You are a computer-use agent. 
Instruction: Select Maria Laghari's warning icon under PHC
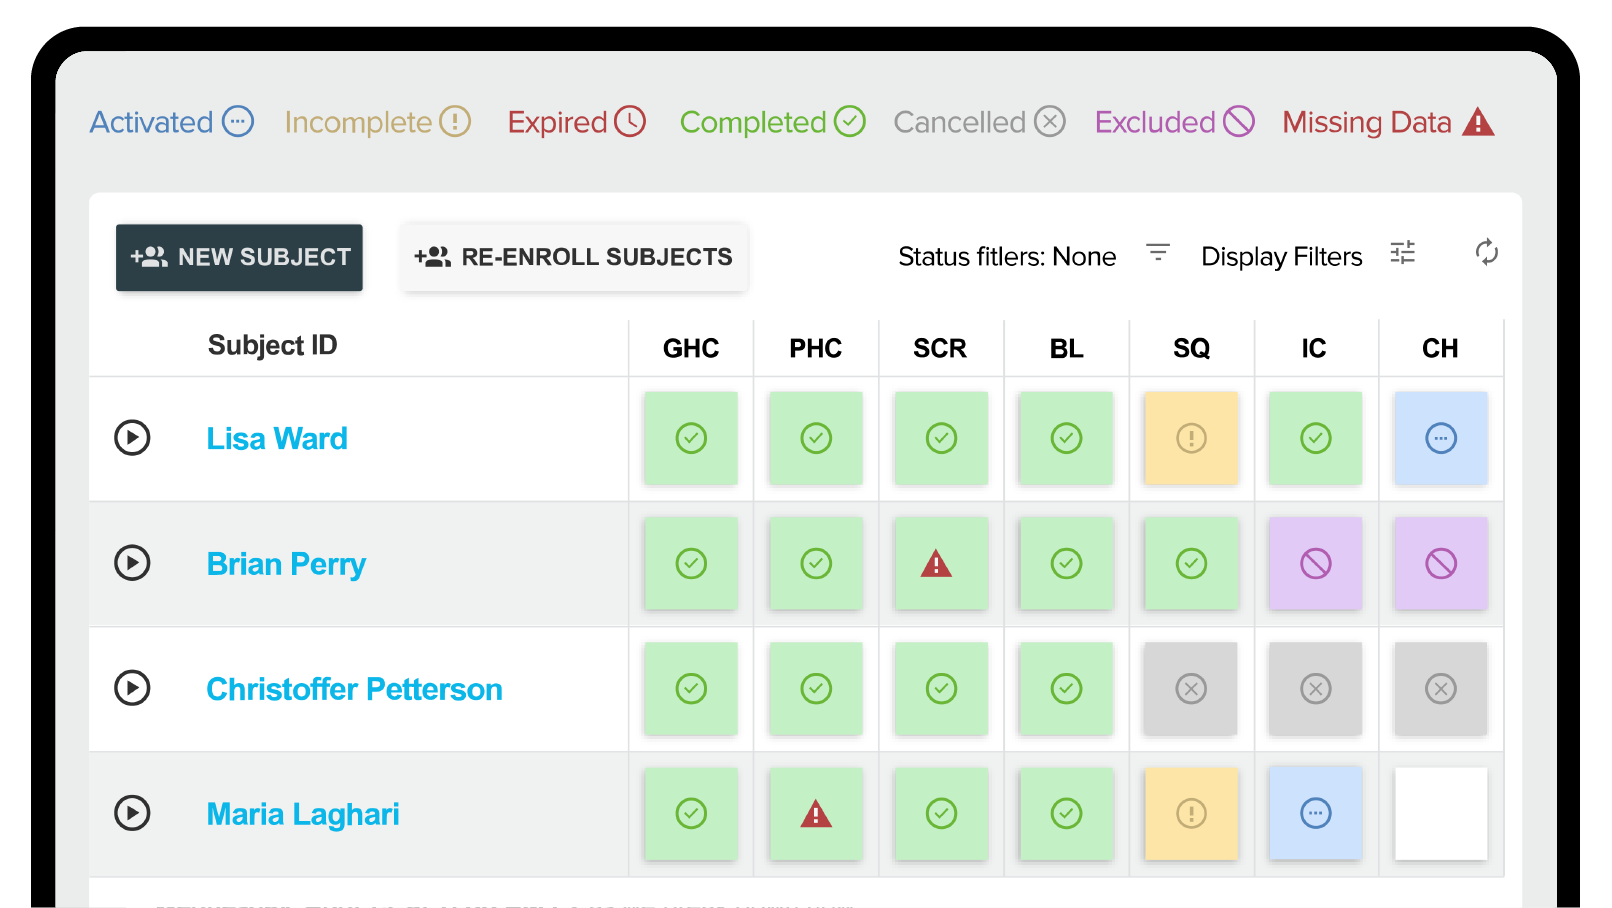(x=815, y=813)
